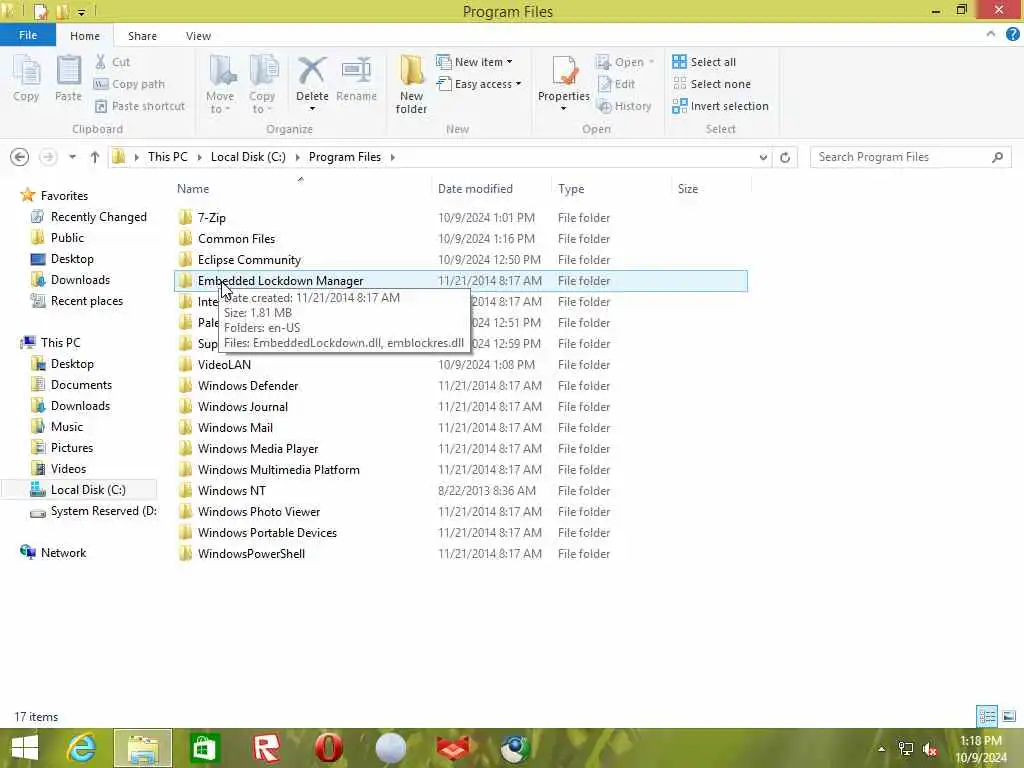Open the Windows Store taskbar icon

coord(204,748)
